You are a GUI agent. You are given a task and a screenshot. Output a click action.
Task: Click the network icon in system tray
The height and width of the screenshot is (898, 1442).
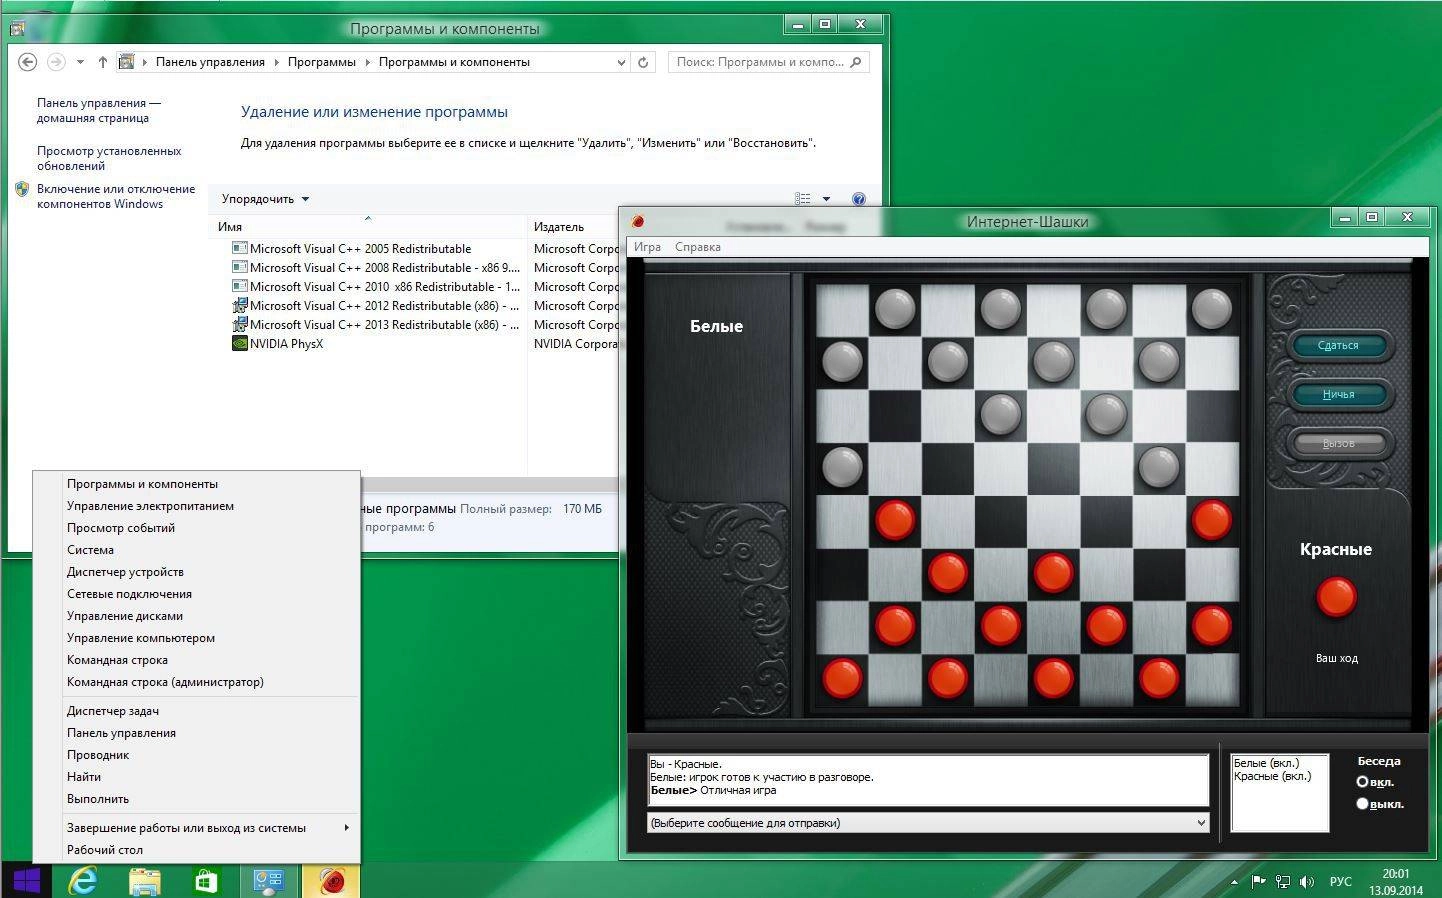click(x=1283, y=882)
